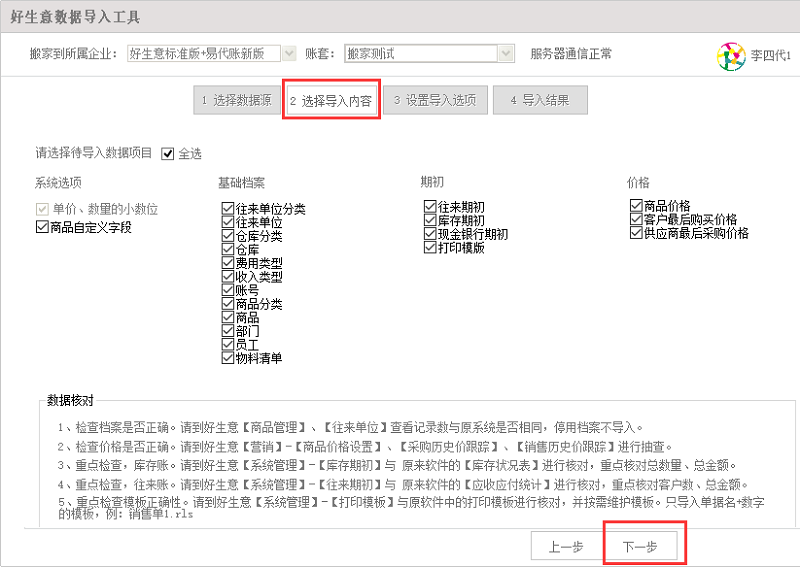Click the 好生意标准版+易代账新版 combo box
Viewport: 800px width, 567px height.
coord(204,54)
